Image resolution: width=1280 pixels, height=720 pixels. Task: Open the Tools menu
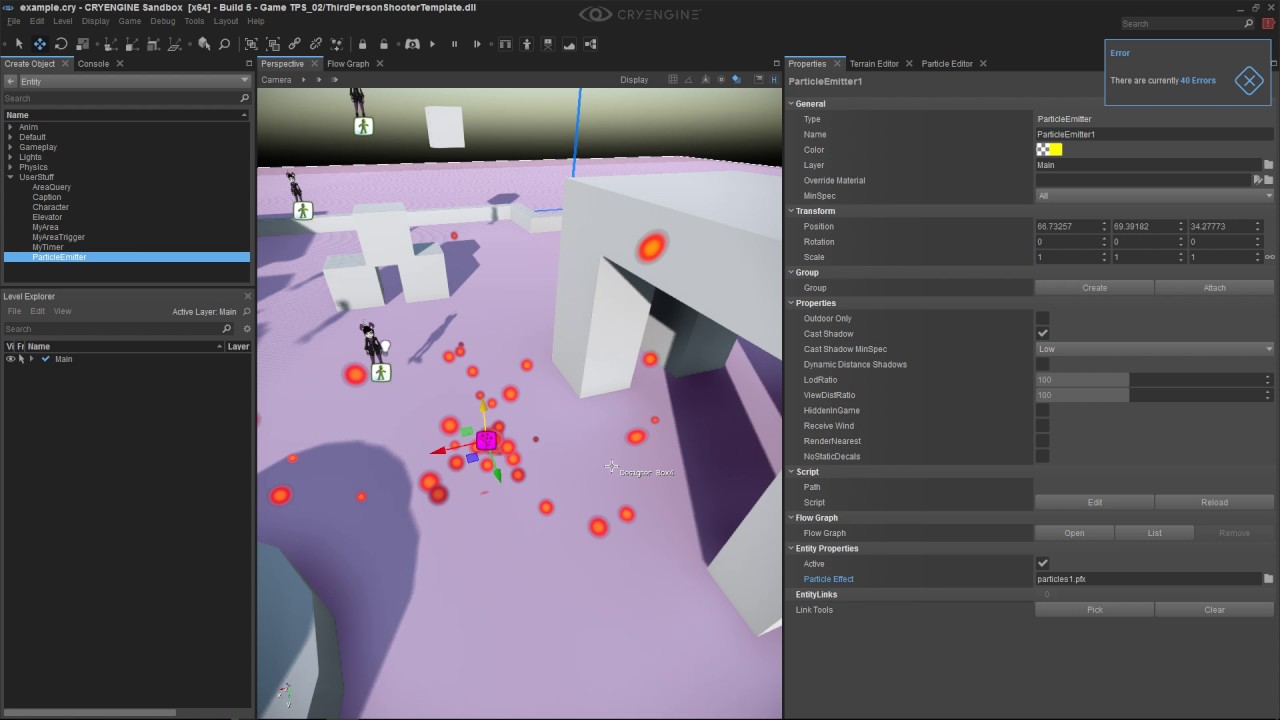(x=194, y=21)
